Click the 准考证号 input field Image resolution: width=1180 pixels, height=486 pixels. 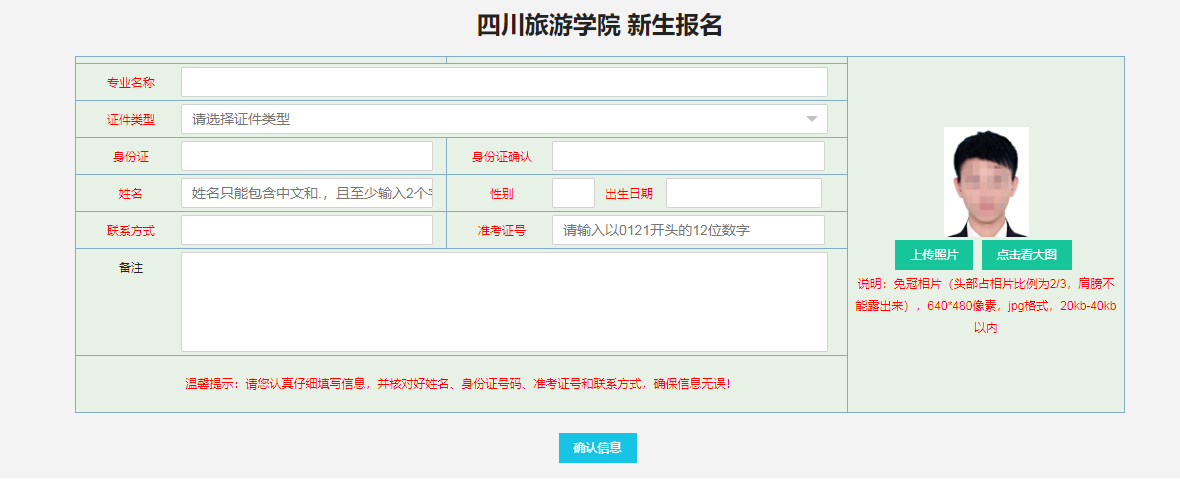pos(689,230)
